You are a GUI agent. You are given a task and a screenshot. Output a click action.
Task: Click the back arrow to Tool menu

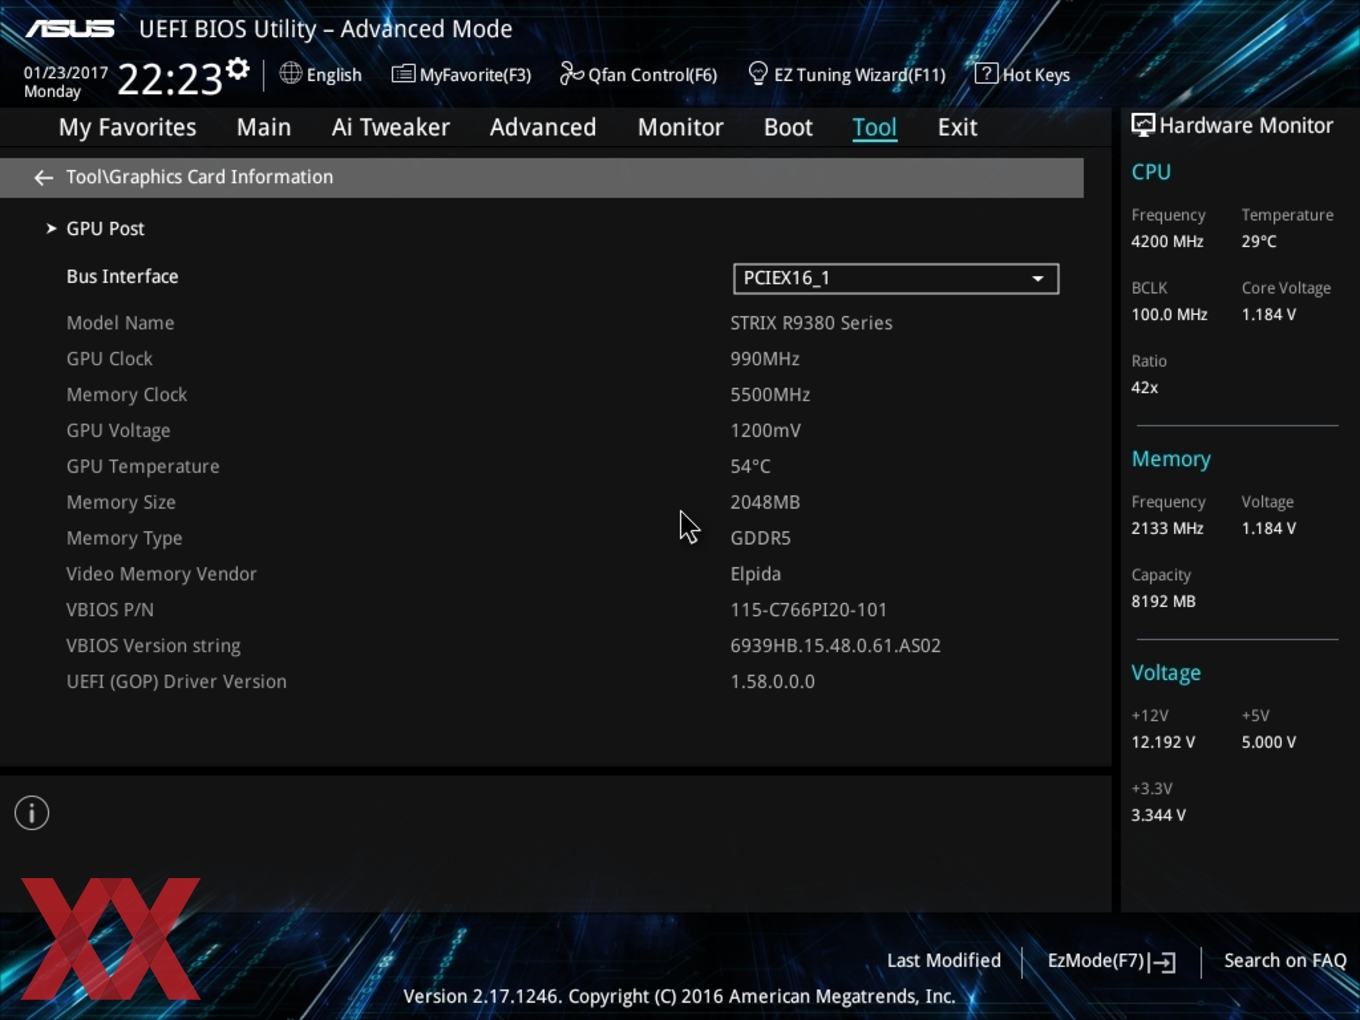(x=43, y=177)
